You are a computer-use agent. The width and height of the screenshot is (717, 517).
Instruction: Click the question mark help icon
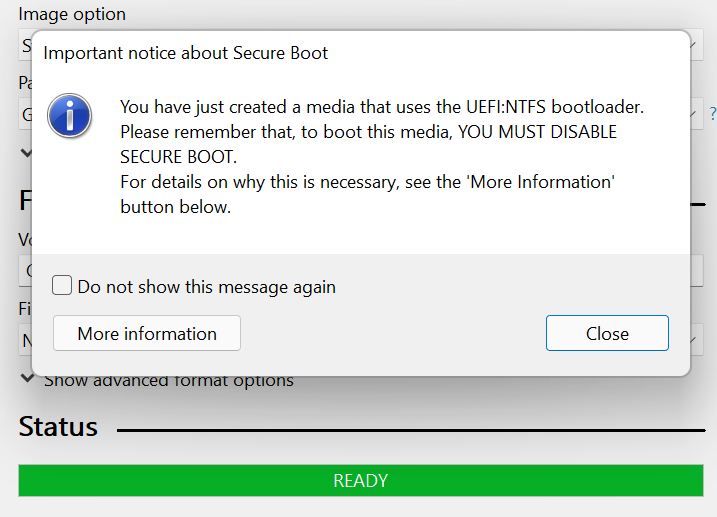(x=712, y=114)
